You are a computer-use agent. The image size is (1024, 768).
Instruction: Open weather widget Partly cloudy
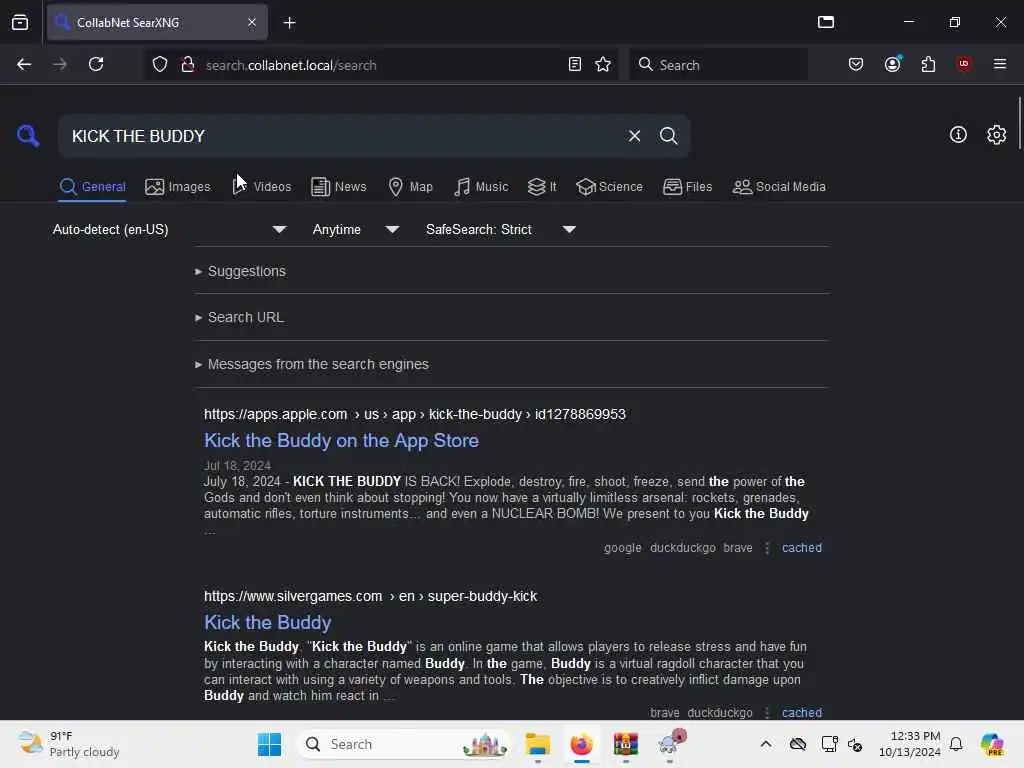(69, 744)
